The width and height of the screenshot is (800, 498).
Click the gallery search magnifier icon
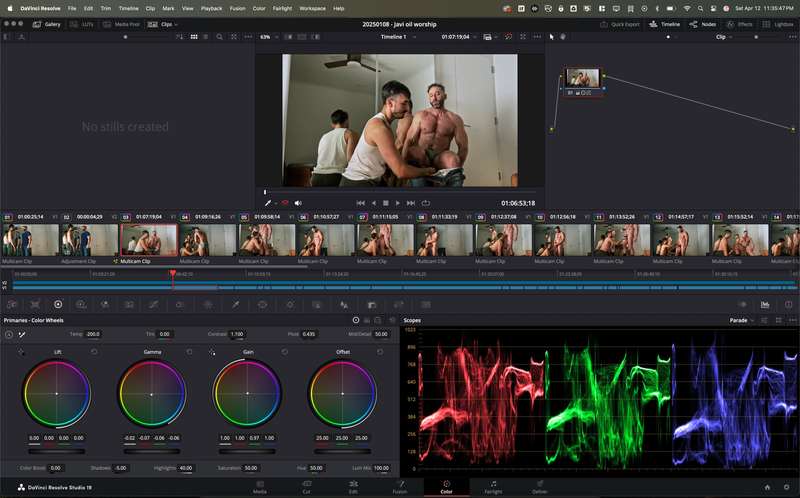click(x=219, y=37)
